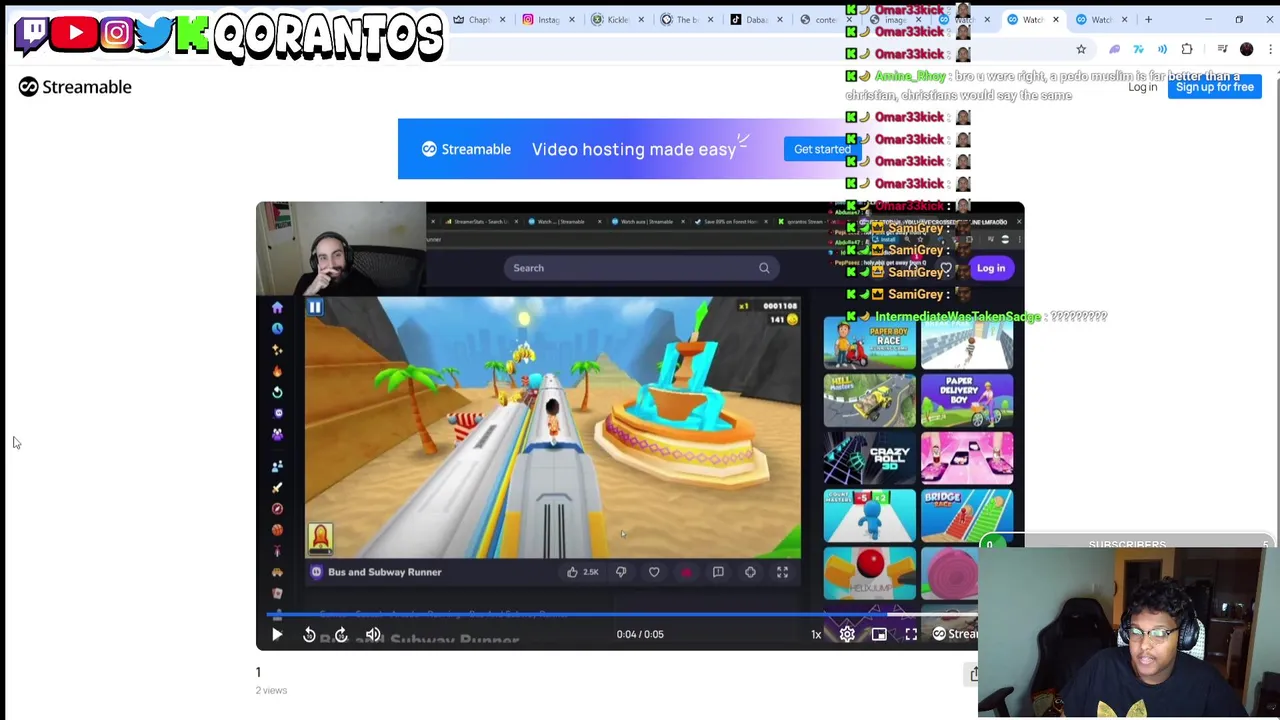Minimize the browser window
Image resolution: width=1280 pixels, height=720 pixels.
pyautogui.click(x=1208, y=19)
